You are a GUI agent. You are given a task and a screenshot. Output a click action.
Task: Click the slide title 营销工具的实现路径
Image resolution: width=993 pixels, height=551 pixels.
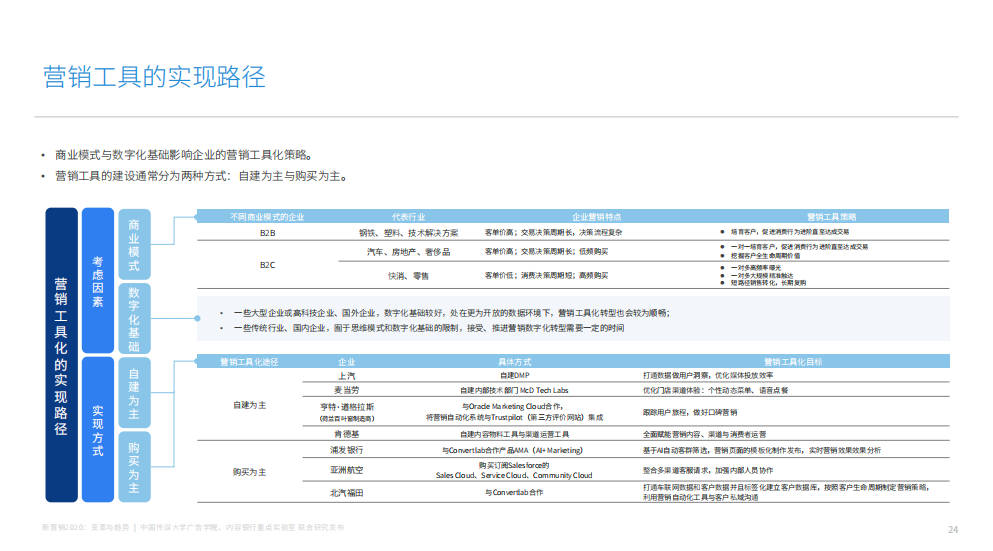[154, 77]
